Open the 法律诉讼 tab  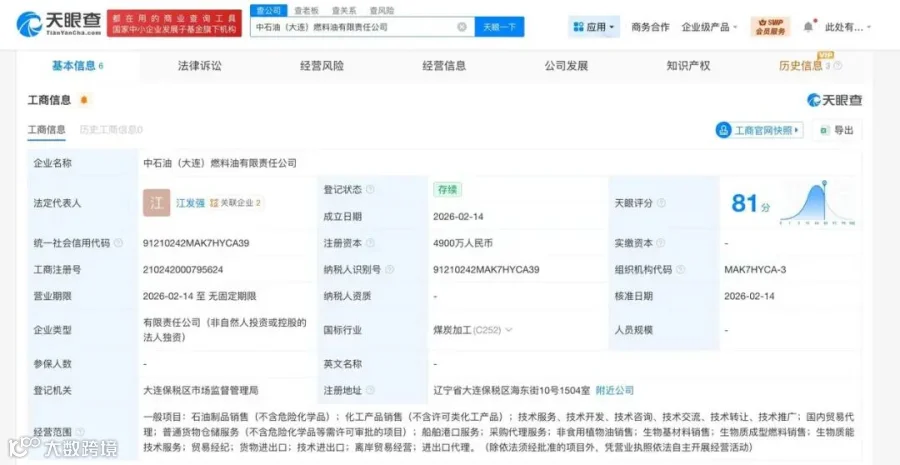tap(200, 66)
